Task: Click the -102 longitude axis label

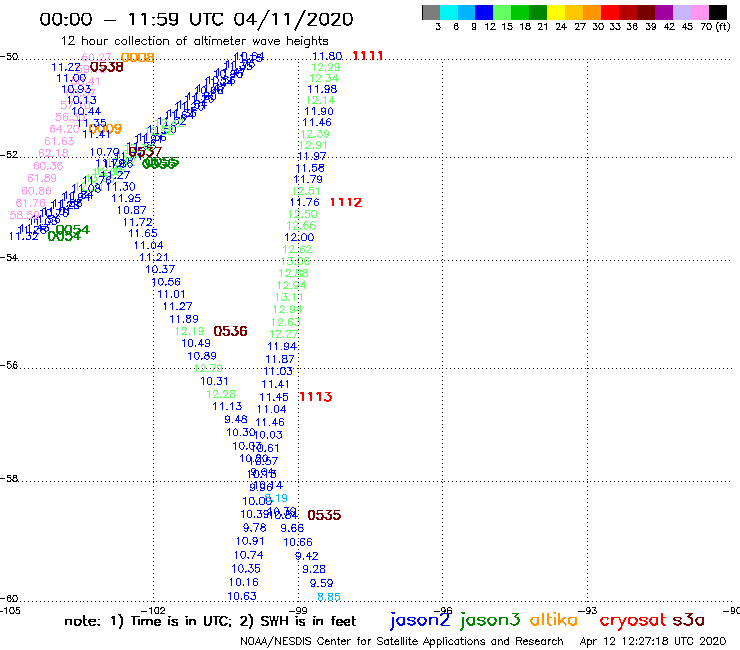Action: pos(154,610)
